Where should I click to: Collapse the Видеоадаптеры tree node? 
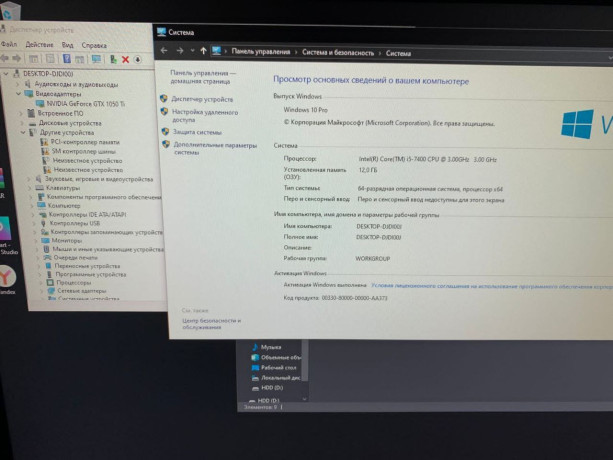pos(19,95)
